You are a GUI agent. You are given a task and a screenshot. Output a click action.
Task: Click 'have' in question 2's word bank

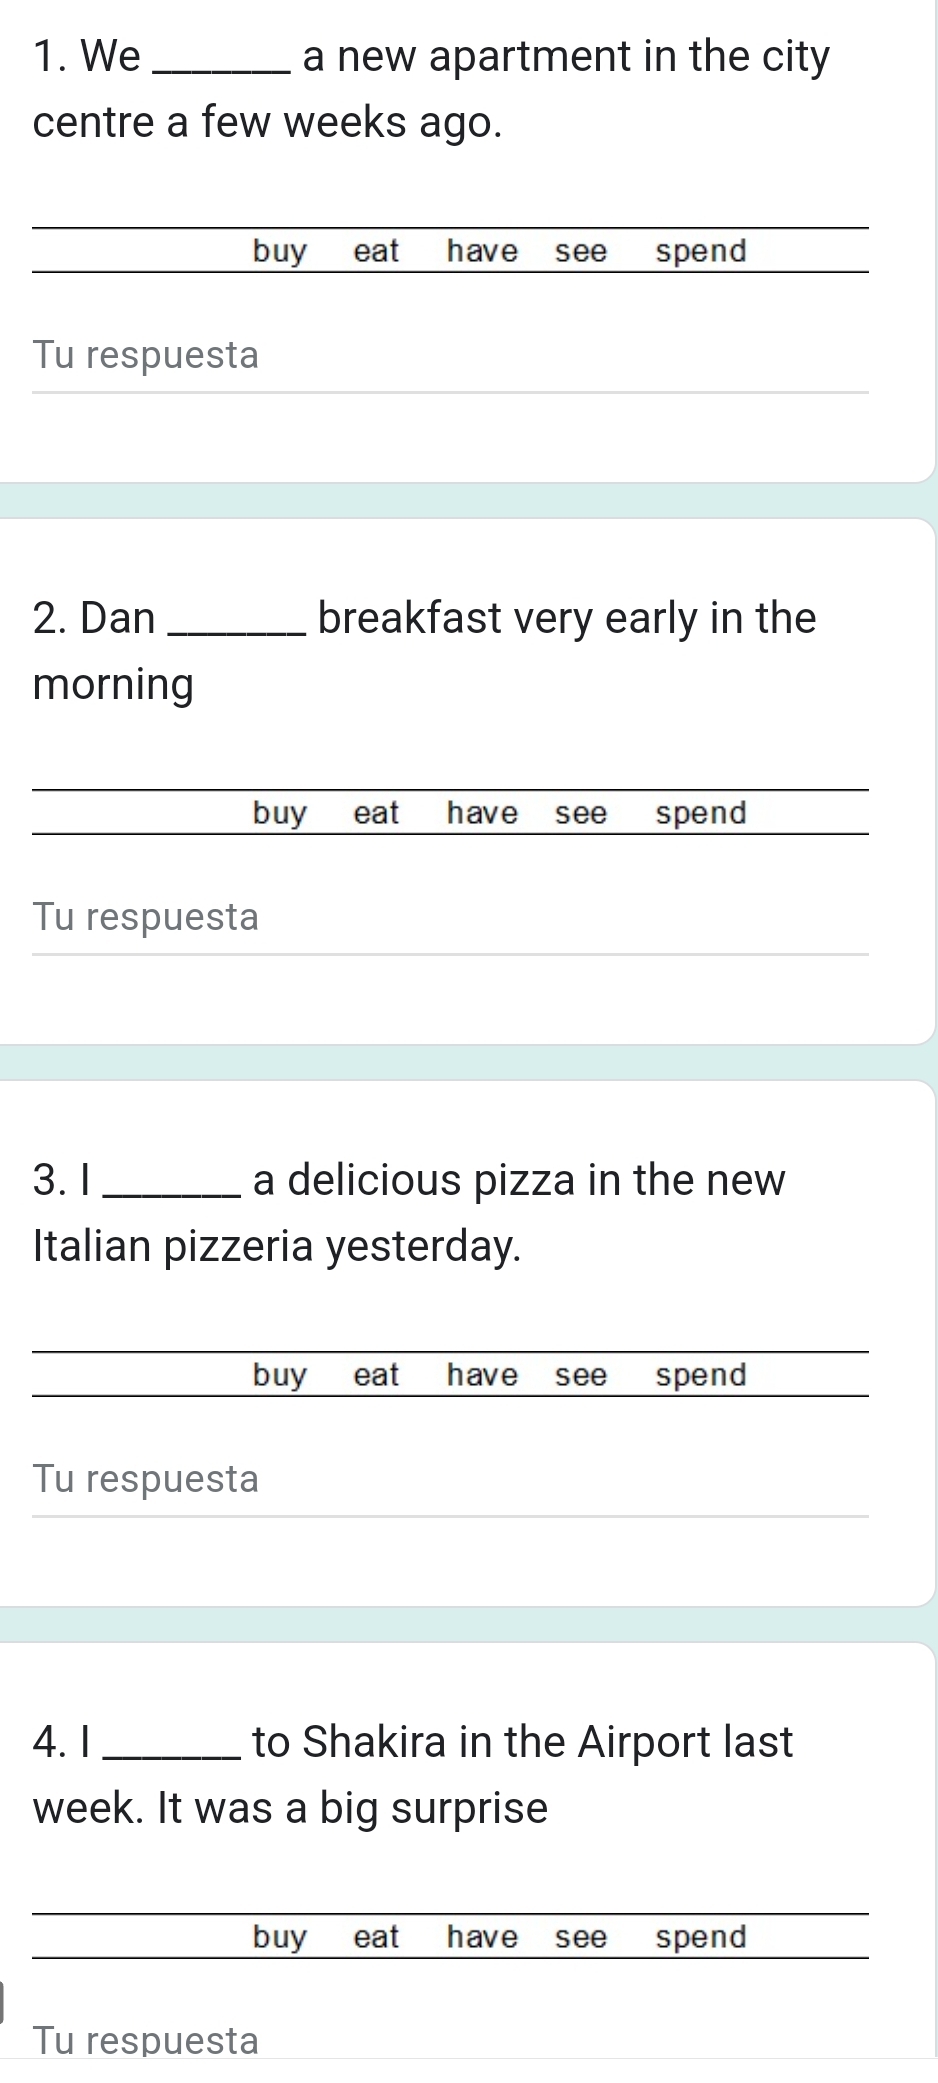[x=482, y=813]
